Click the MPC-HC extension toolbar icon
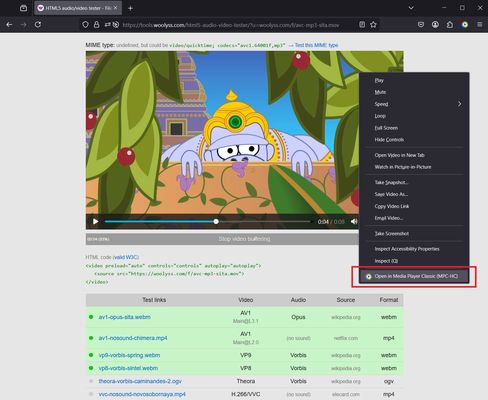The width and height of the screenshot is (488, 400). pos(465,24)
